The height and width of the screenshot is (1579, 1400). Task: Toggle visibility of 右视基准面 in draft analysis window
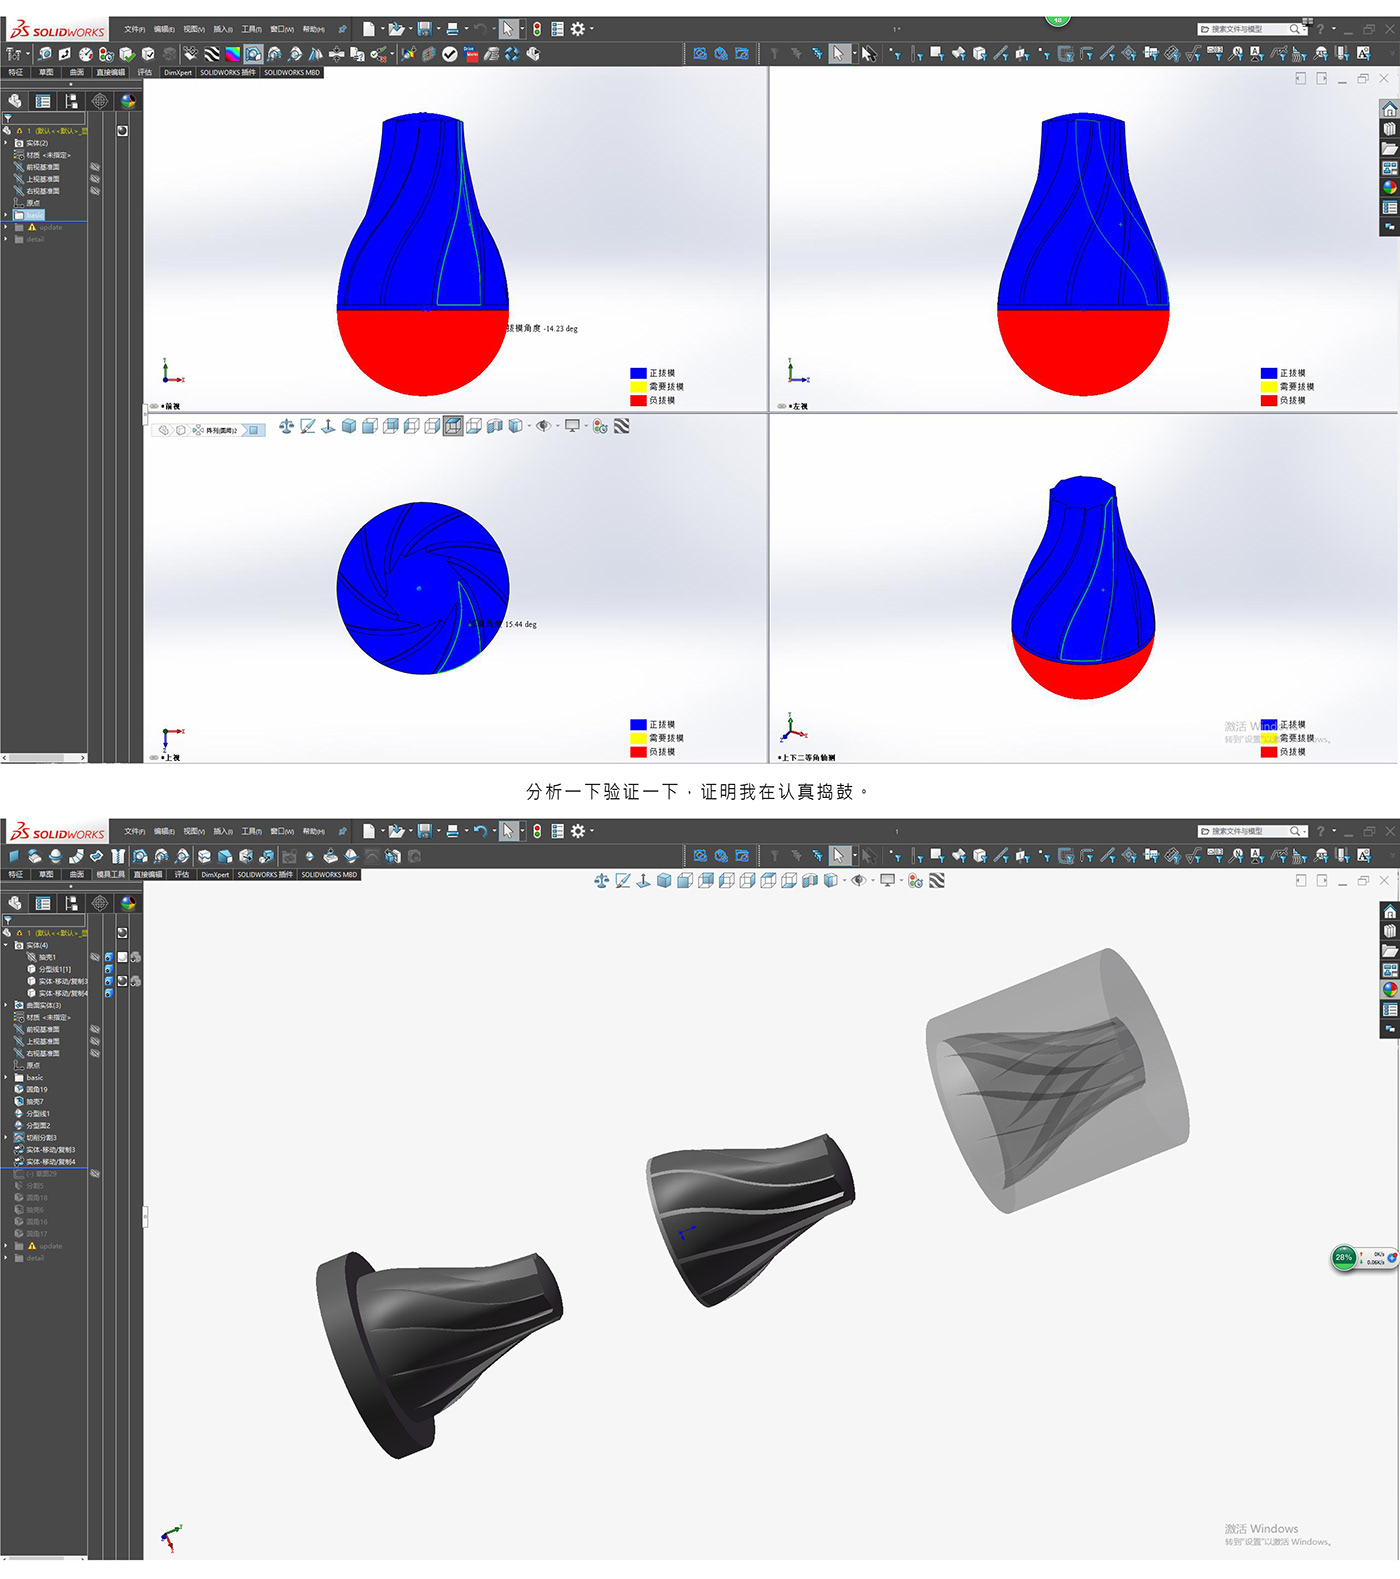point(95,191)
